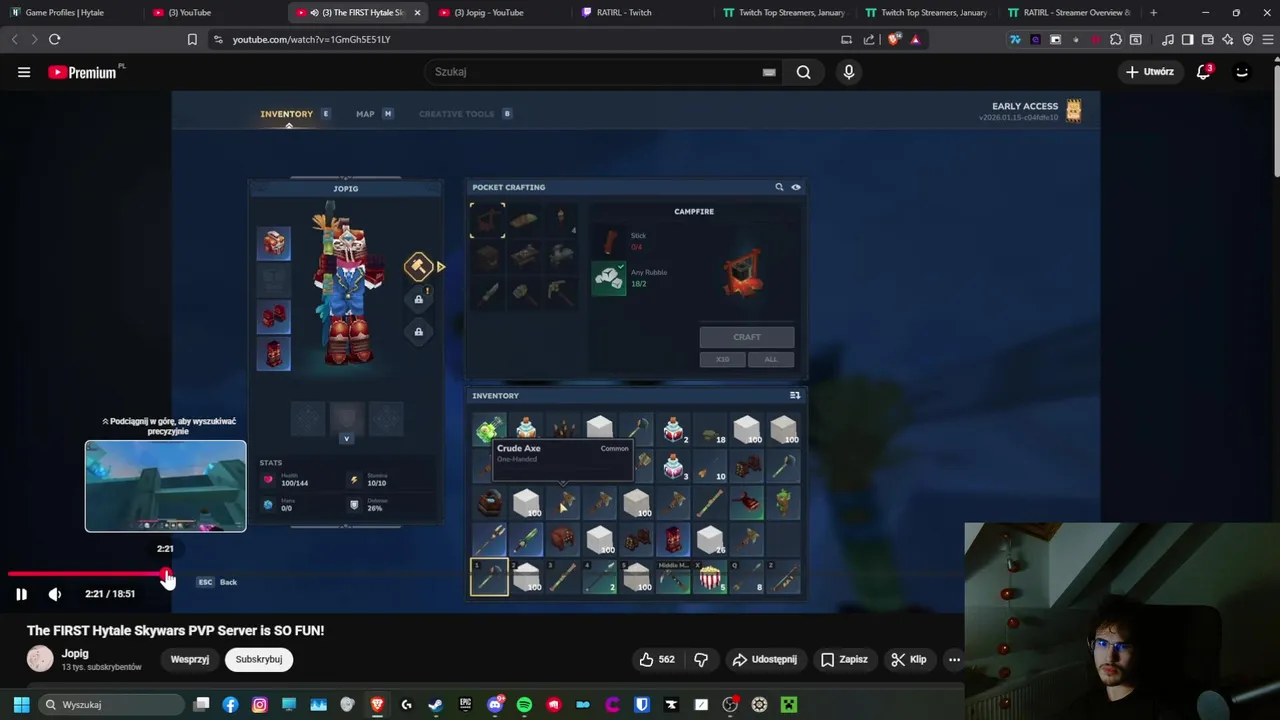
Task: Click the dislike thumbs down button
Action: click(701, 660)
